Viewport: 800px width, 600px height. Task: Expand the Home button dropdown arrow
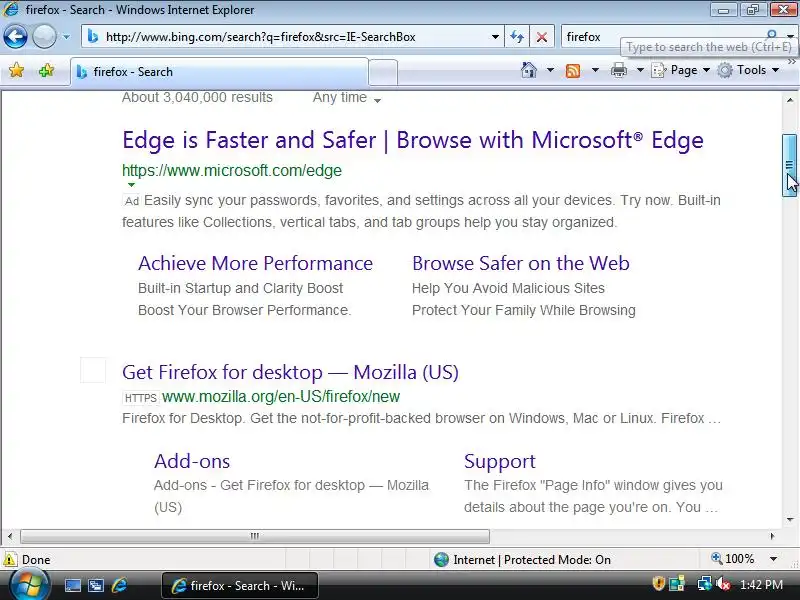550,70
